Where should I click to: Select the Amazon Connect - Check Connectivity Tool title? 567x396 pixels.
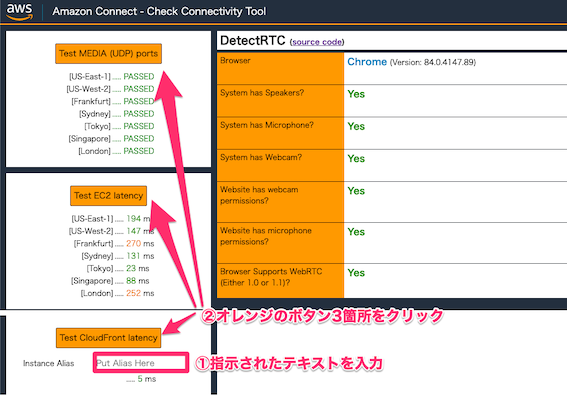pos(159,11)
